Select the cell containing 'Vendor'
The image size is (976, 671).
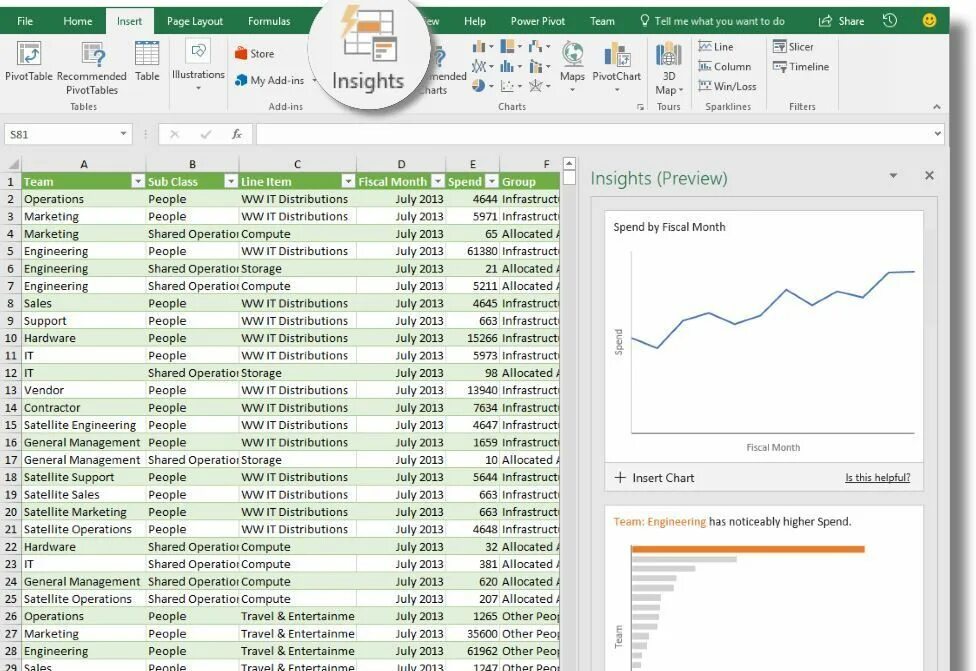coord(83,390)
